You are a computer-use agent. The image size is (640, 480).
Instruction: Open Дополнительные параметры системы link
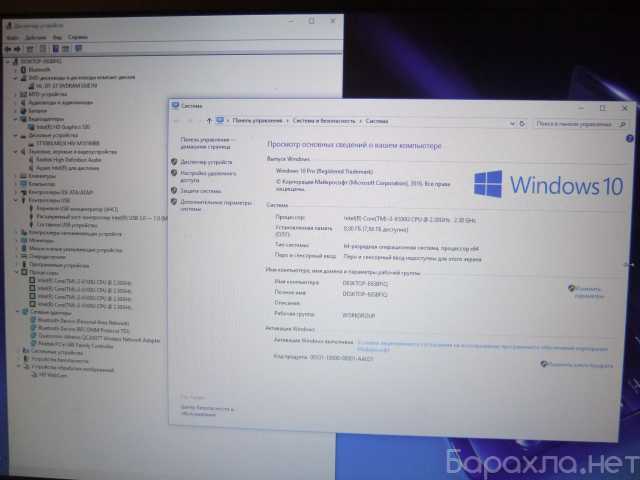point(216,206)
